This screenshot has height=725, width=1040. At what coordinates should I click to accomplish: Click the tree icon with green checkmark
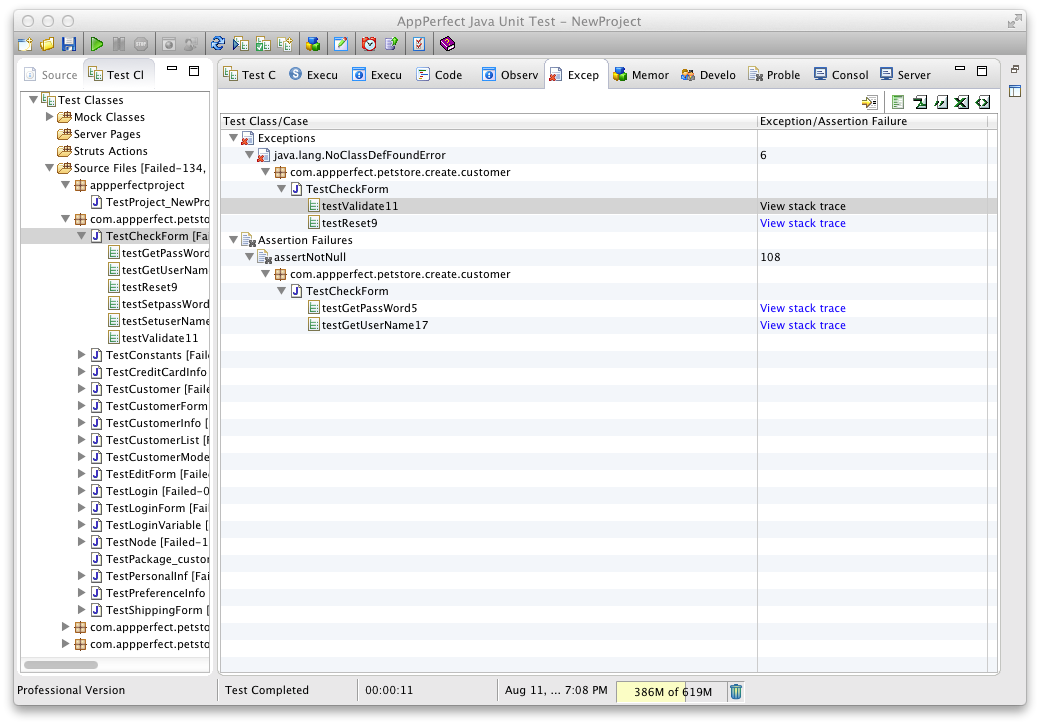[263, 44]
